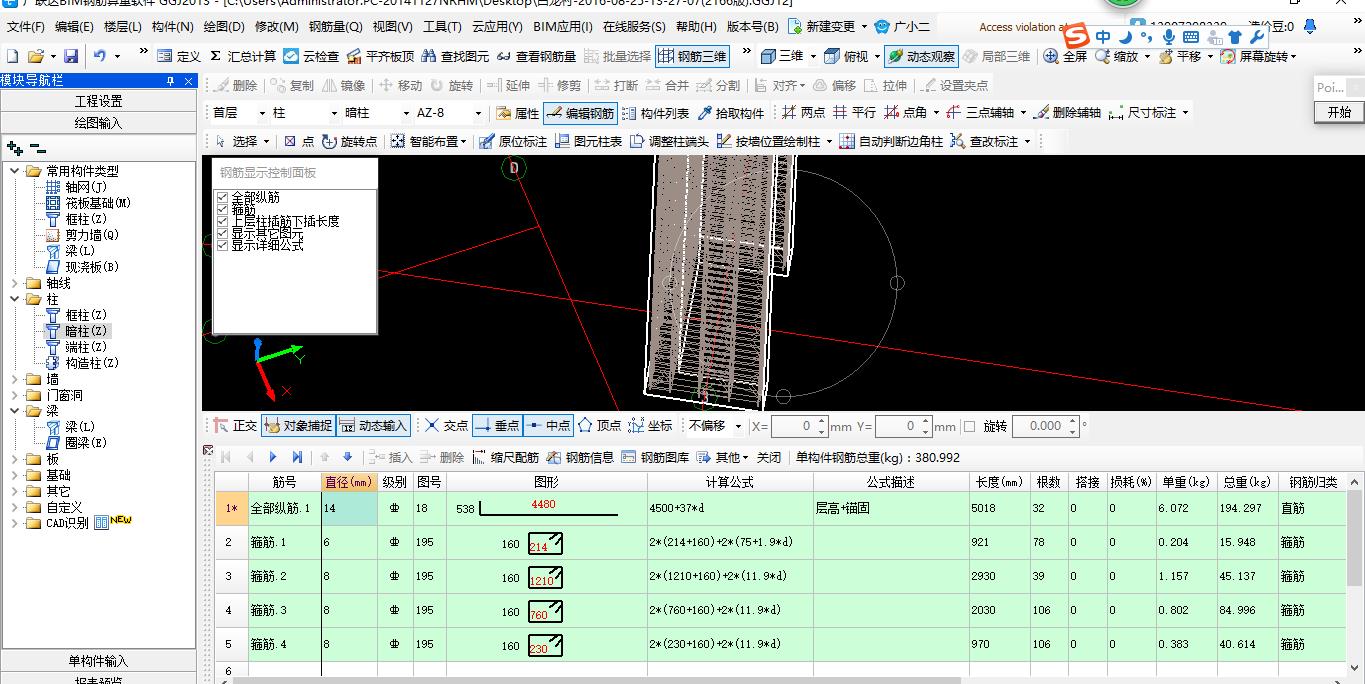Click 原位标注 in-place annotation
The width and height of the screenshot is (1365, 684).
(513, 142)
